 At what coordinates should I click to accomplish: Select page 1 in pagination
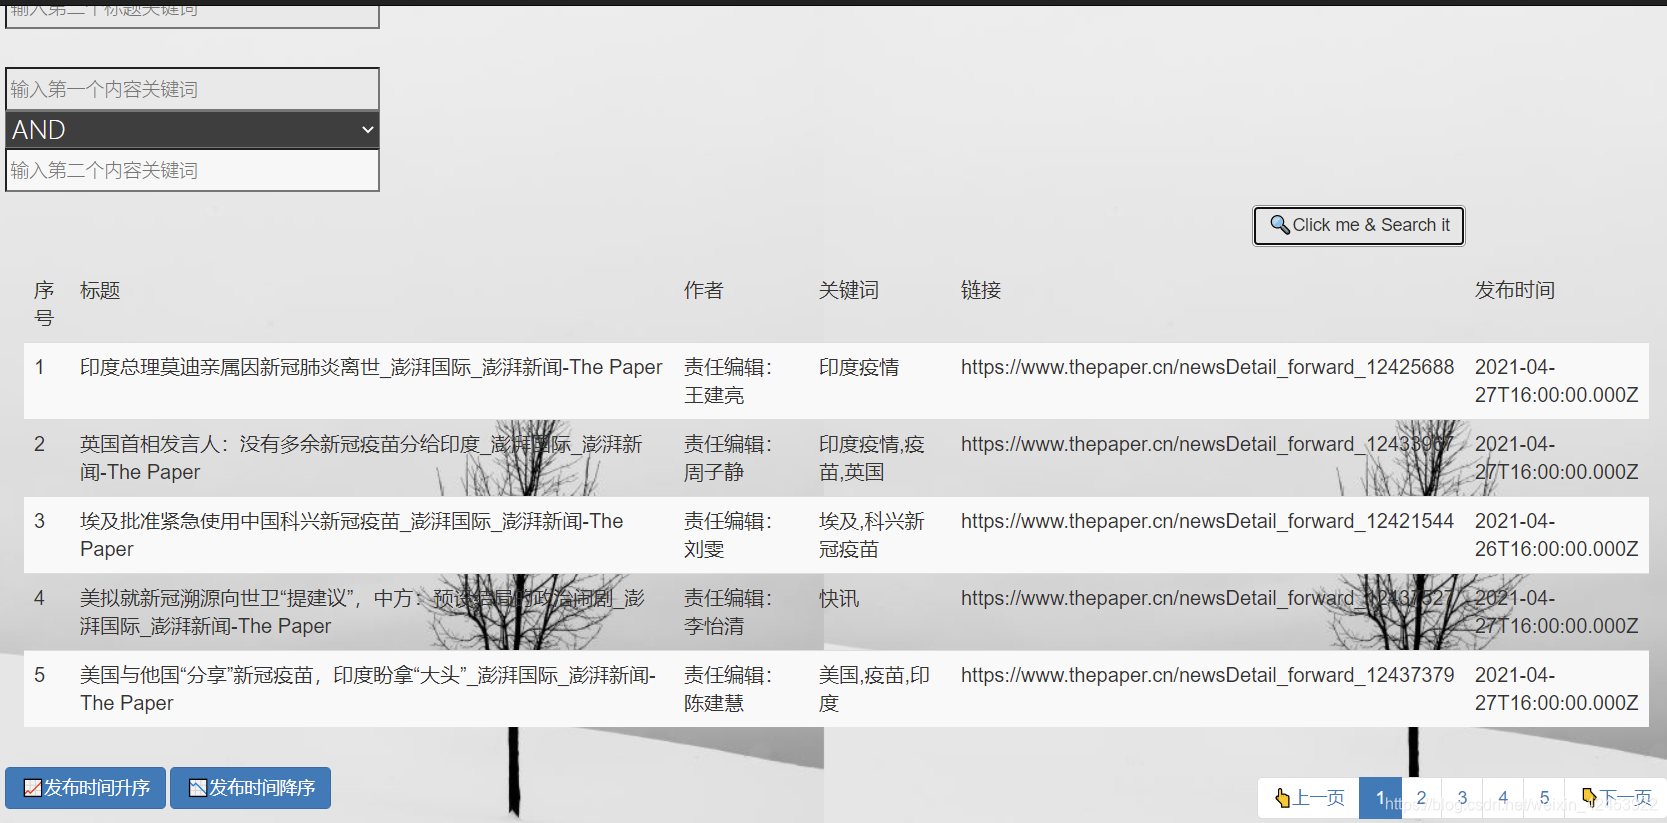click(x=1381, y=798)
